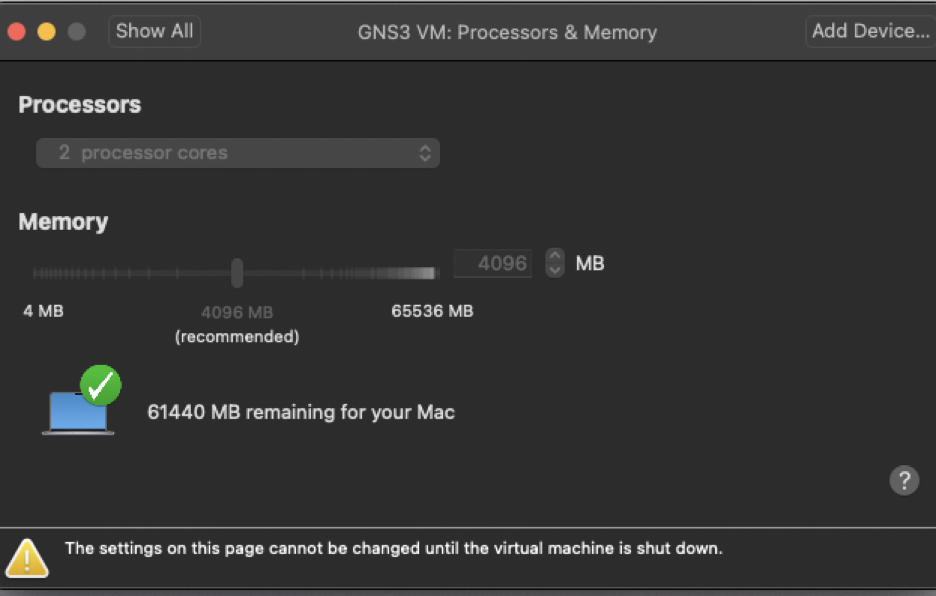Click the 4 MB minimum label
Image resolution: width=936 pixels, height=596 pixels.
pos(42,311)
